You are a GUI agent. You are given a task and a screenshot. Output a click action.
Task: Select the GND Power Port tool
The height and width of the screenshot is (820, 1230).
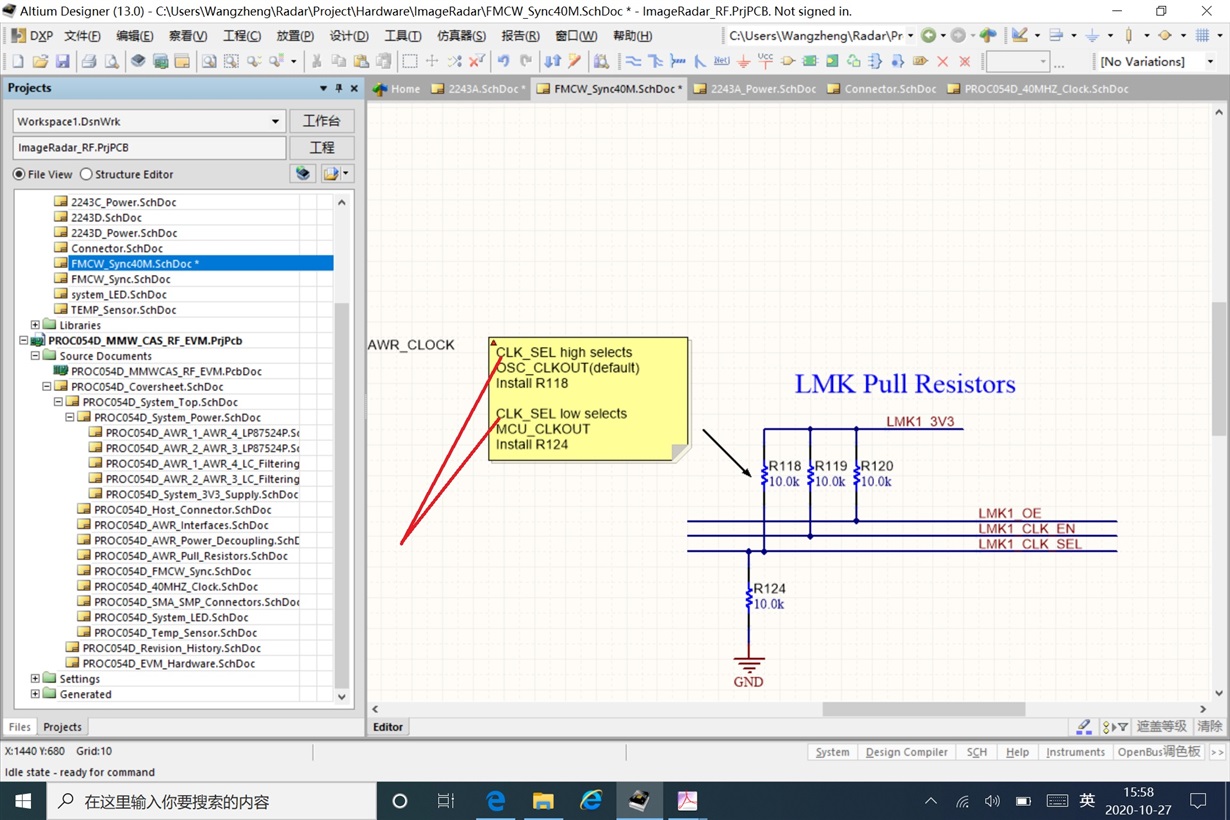pyautogui.click(x=743, y=61)
